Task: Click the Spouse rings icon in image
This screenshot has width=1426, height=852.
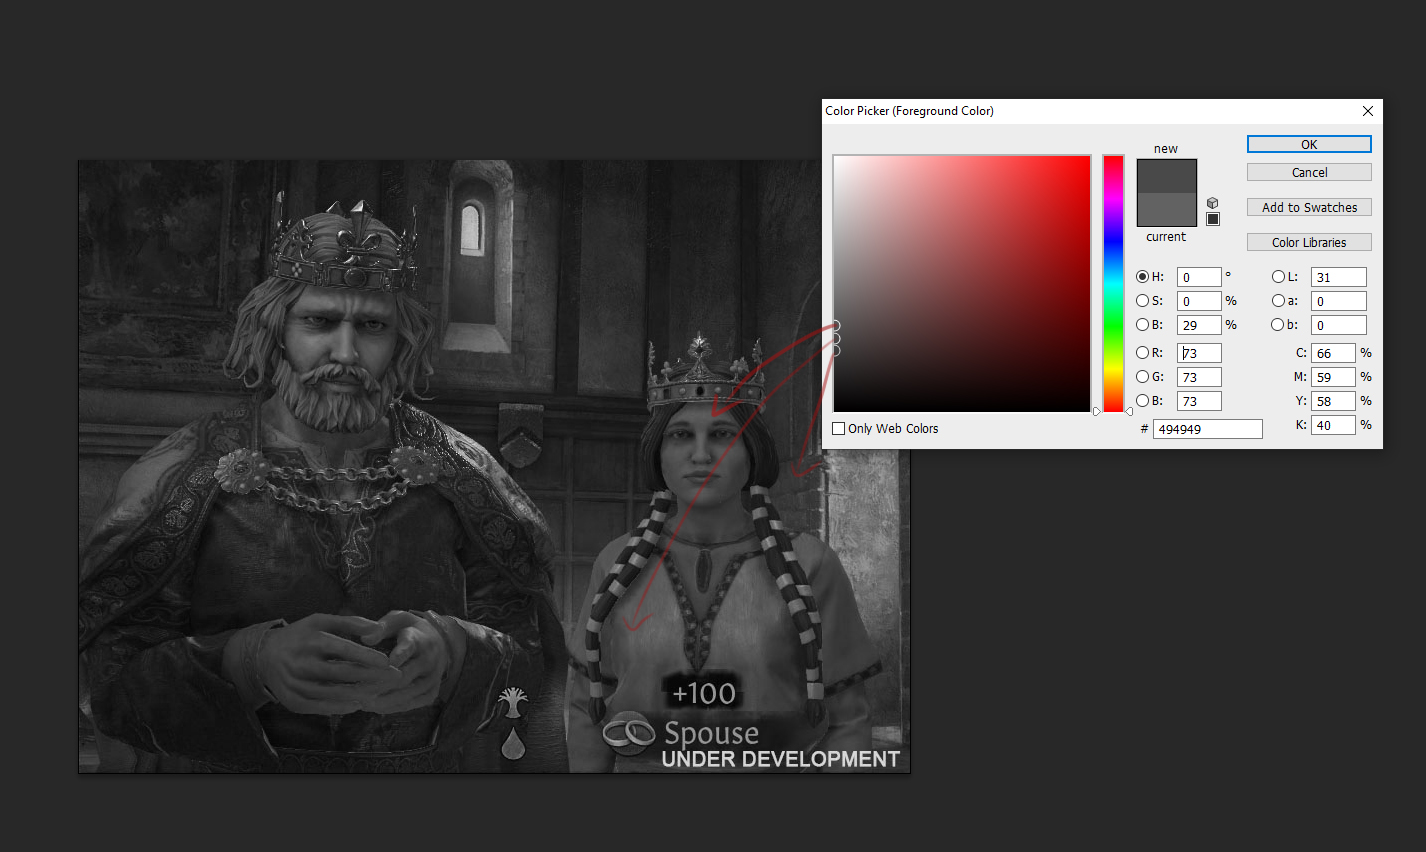Action: click(629, 735)
